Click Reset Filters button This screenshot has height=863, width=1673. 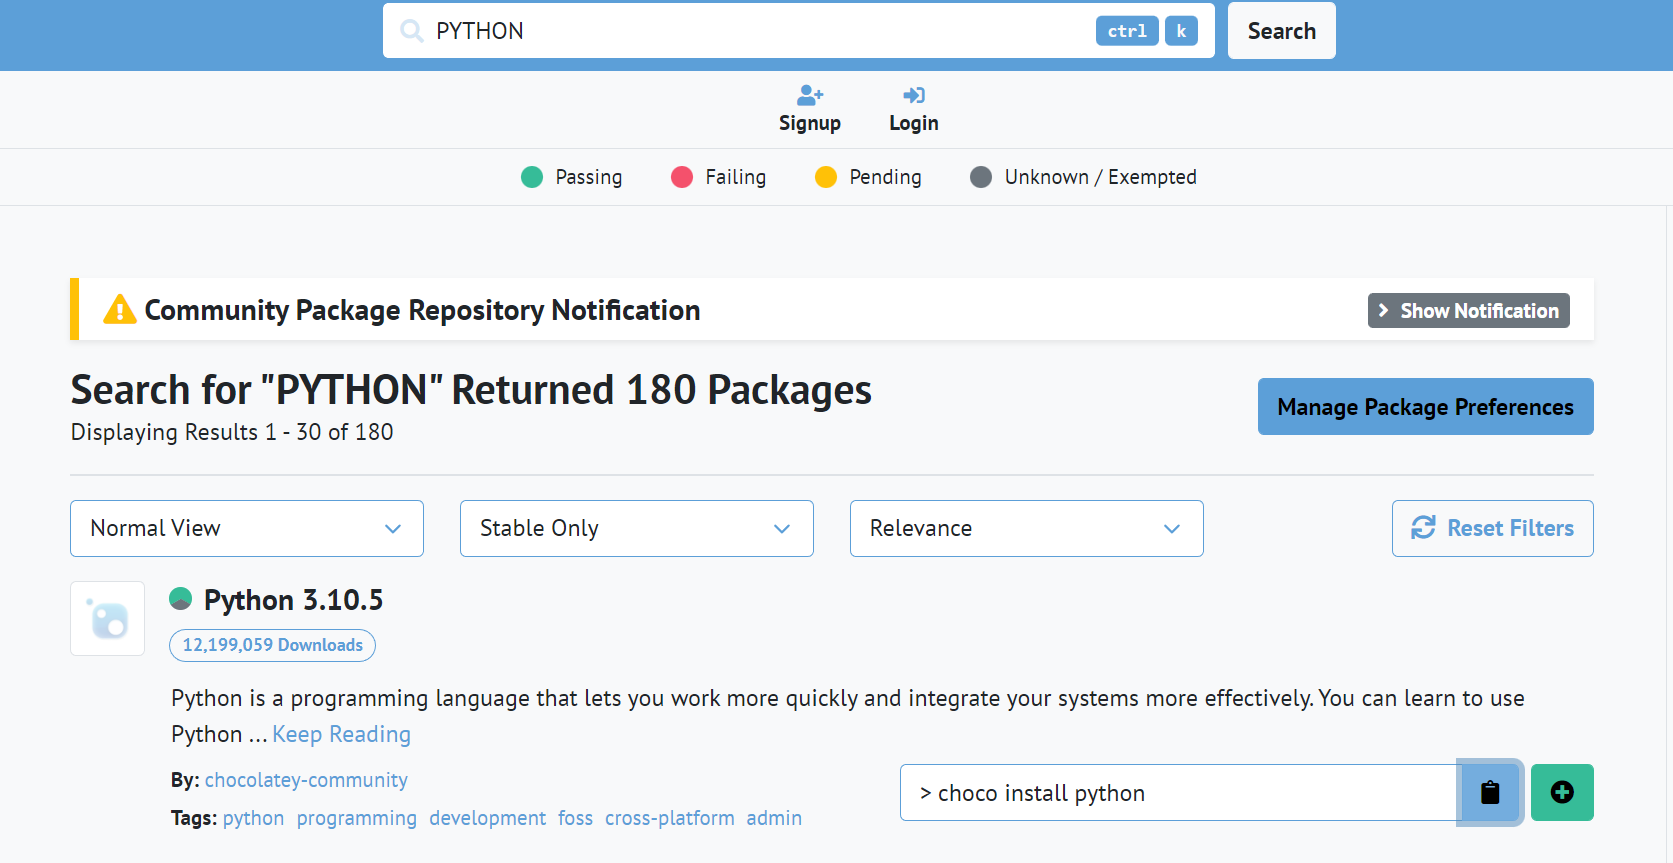click(x=1492, y=528)
